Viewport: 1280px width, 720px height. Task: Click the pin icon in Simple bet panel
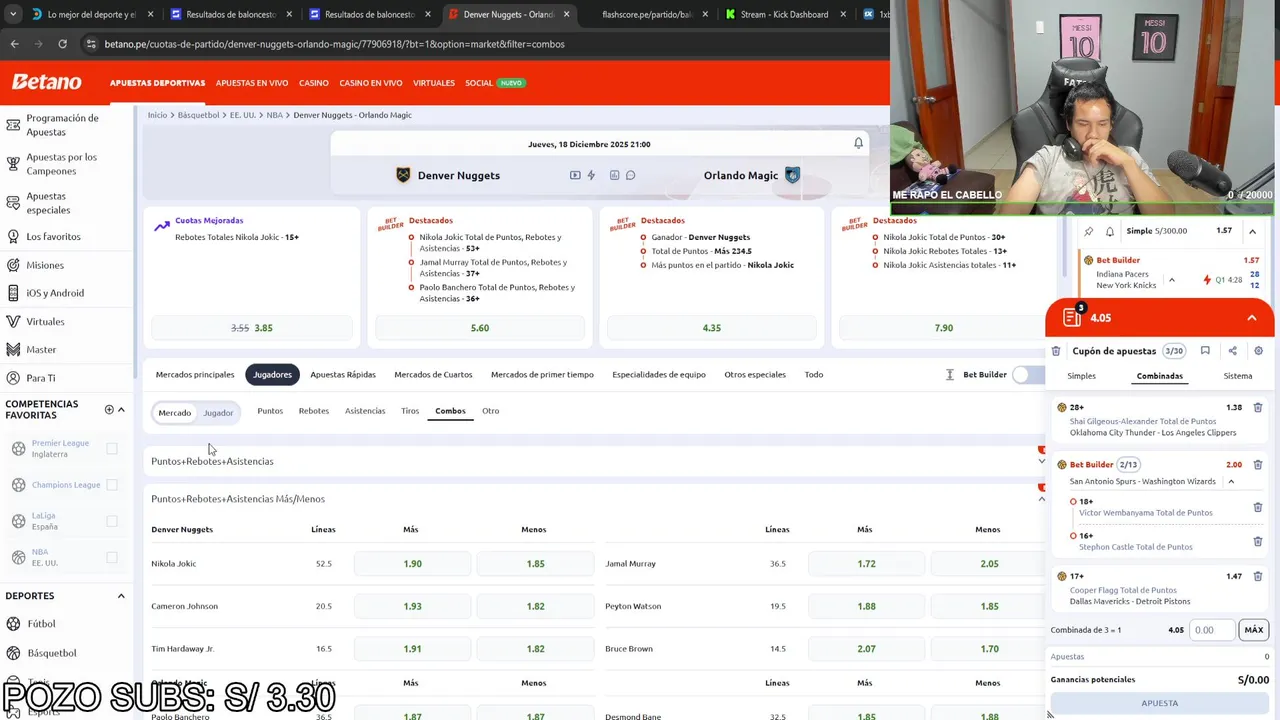tap(1089, 231)
